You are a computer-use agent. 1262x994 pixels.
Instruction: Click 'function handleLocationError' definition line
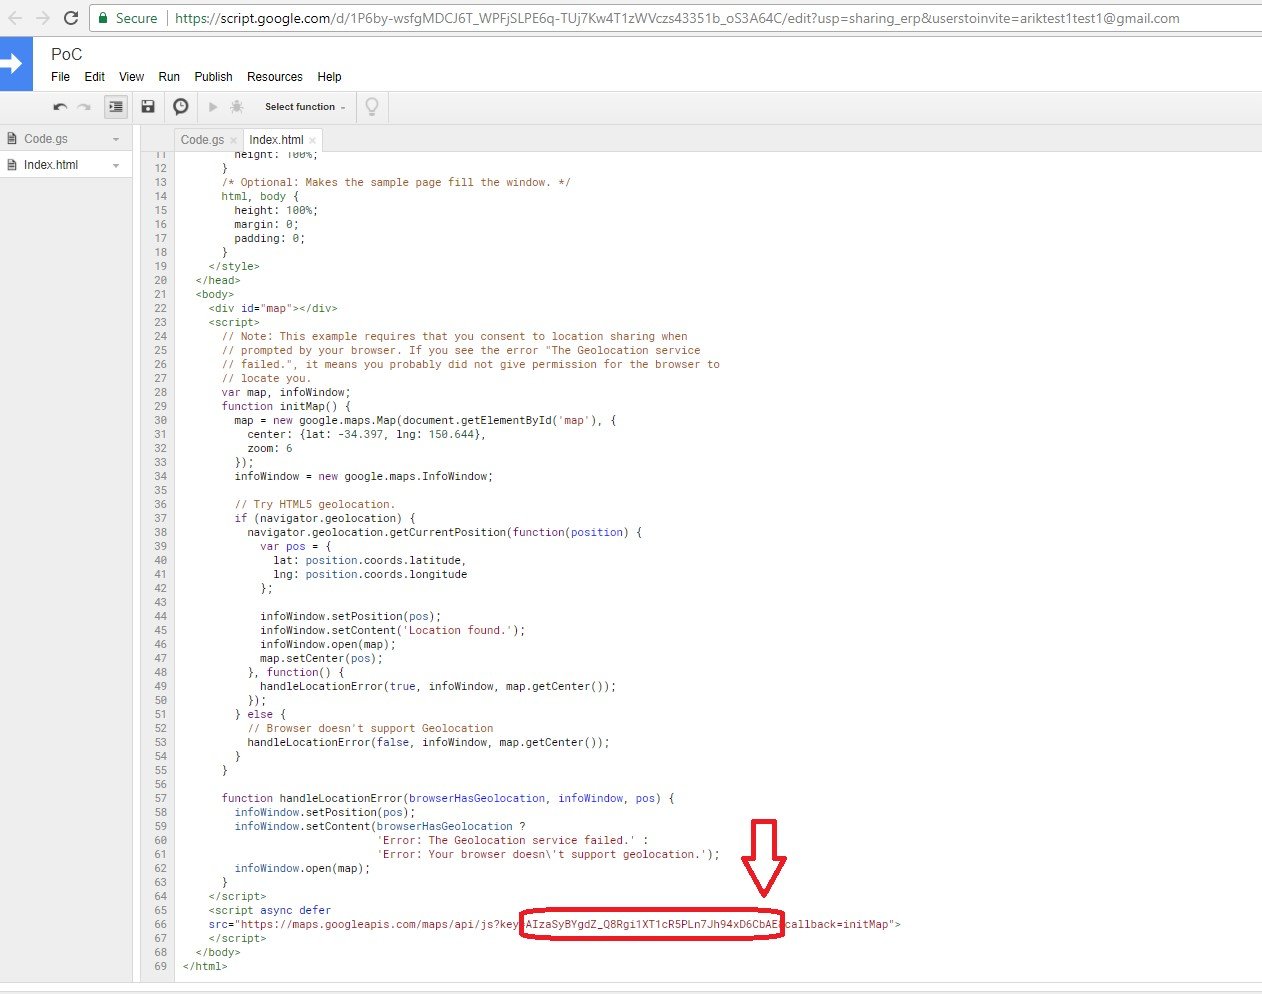448,798
